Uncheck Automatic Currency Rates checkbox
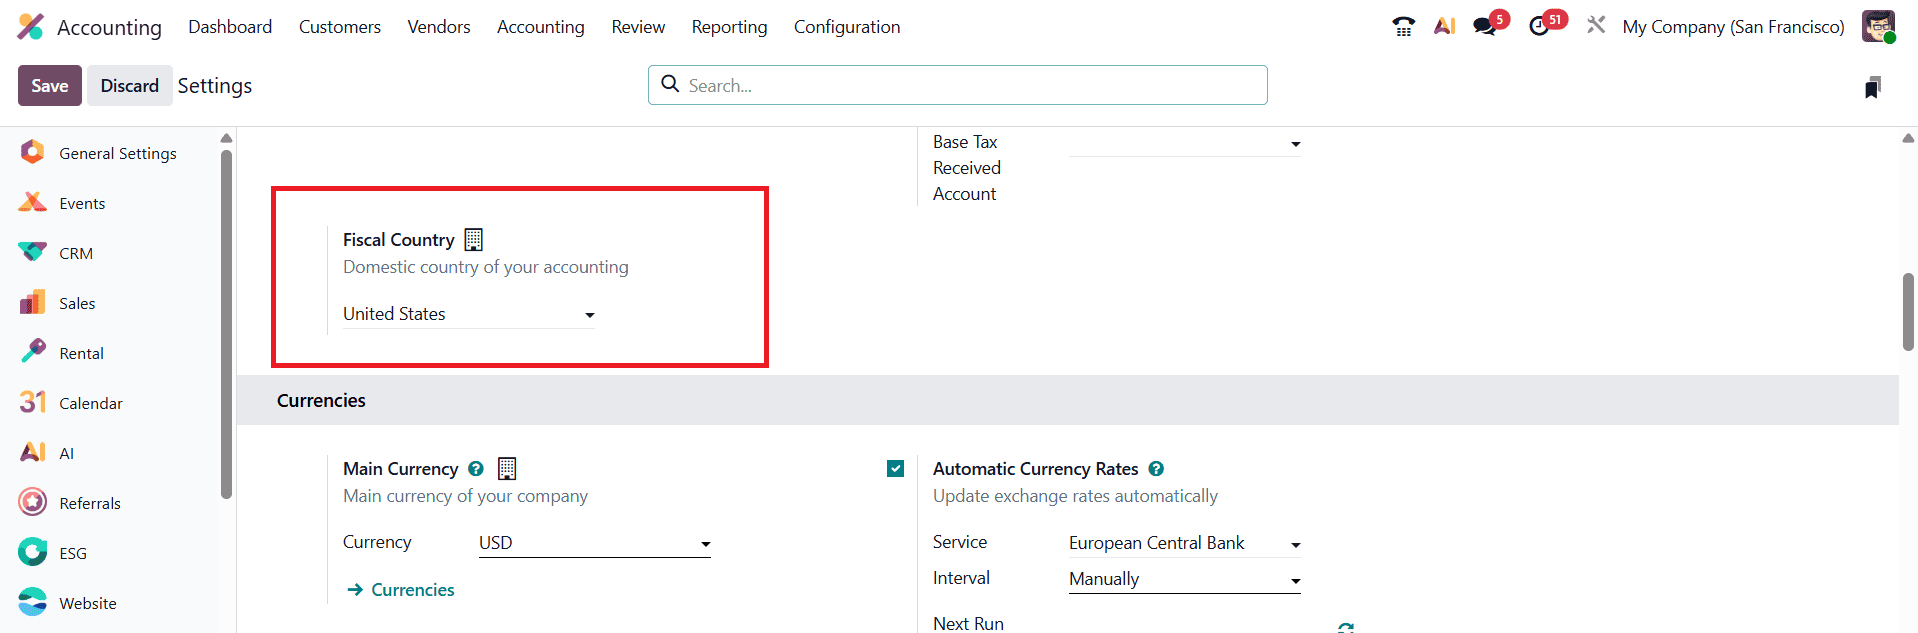The height and width of the screenshot is (633, 1918). click(895, 469)
